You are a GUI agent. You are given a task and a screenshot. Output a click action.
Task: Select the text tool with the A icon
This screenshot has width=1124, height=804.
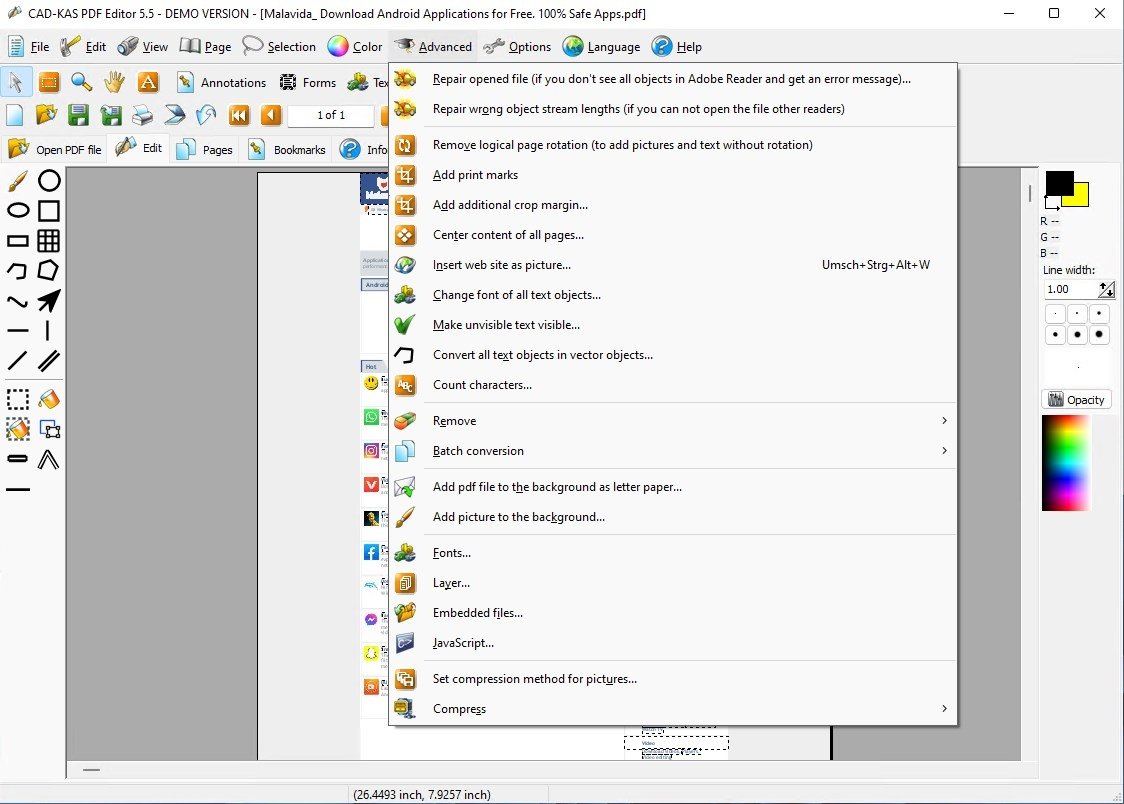(x=146, y=82)
